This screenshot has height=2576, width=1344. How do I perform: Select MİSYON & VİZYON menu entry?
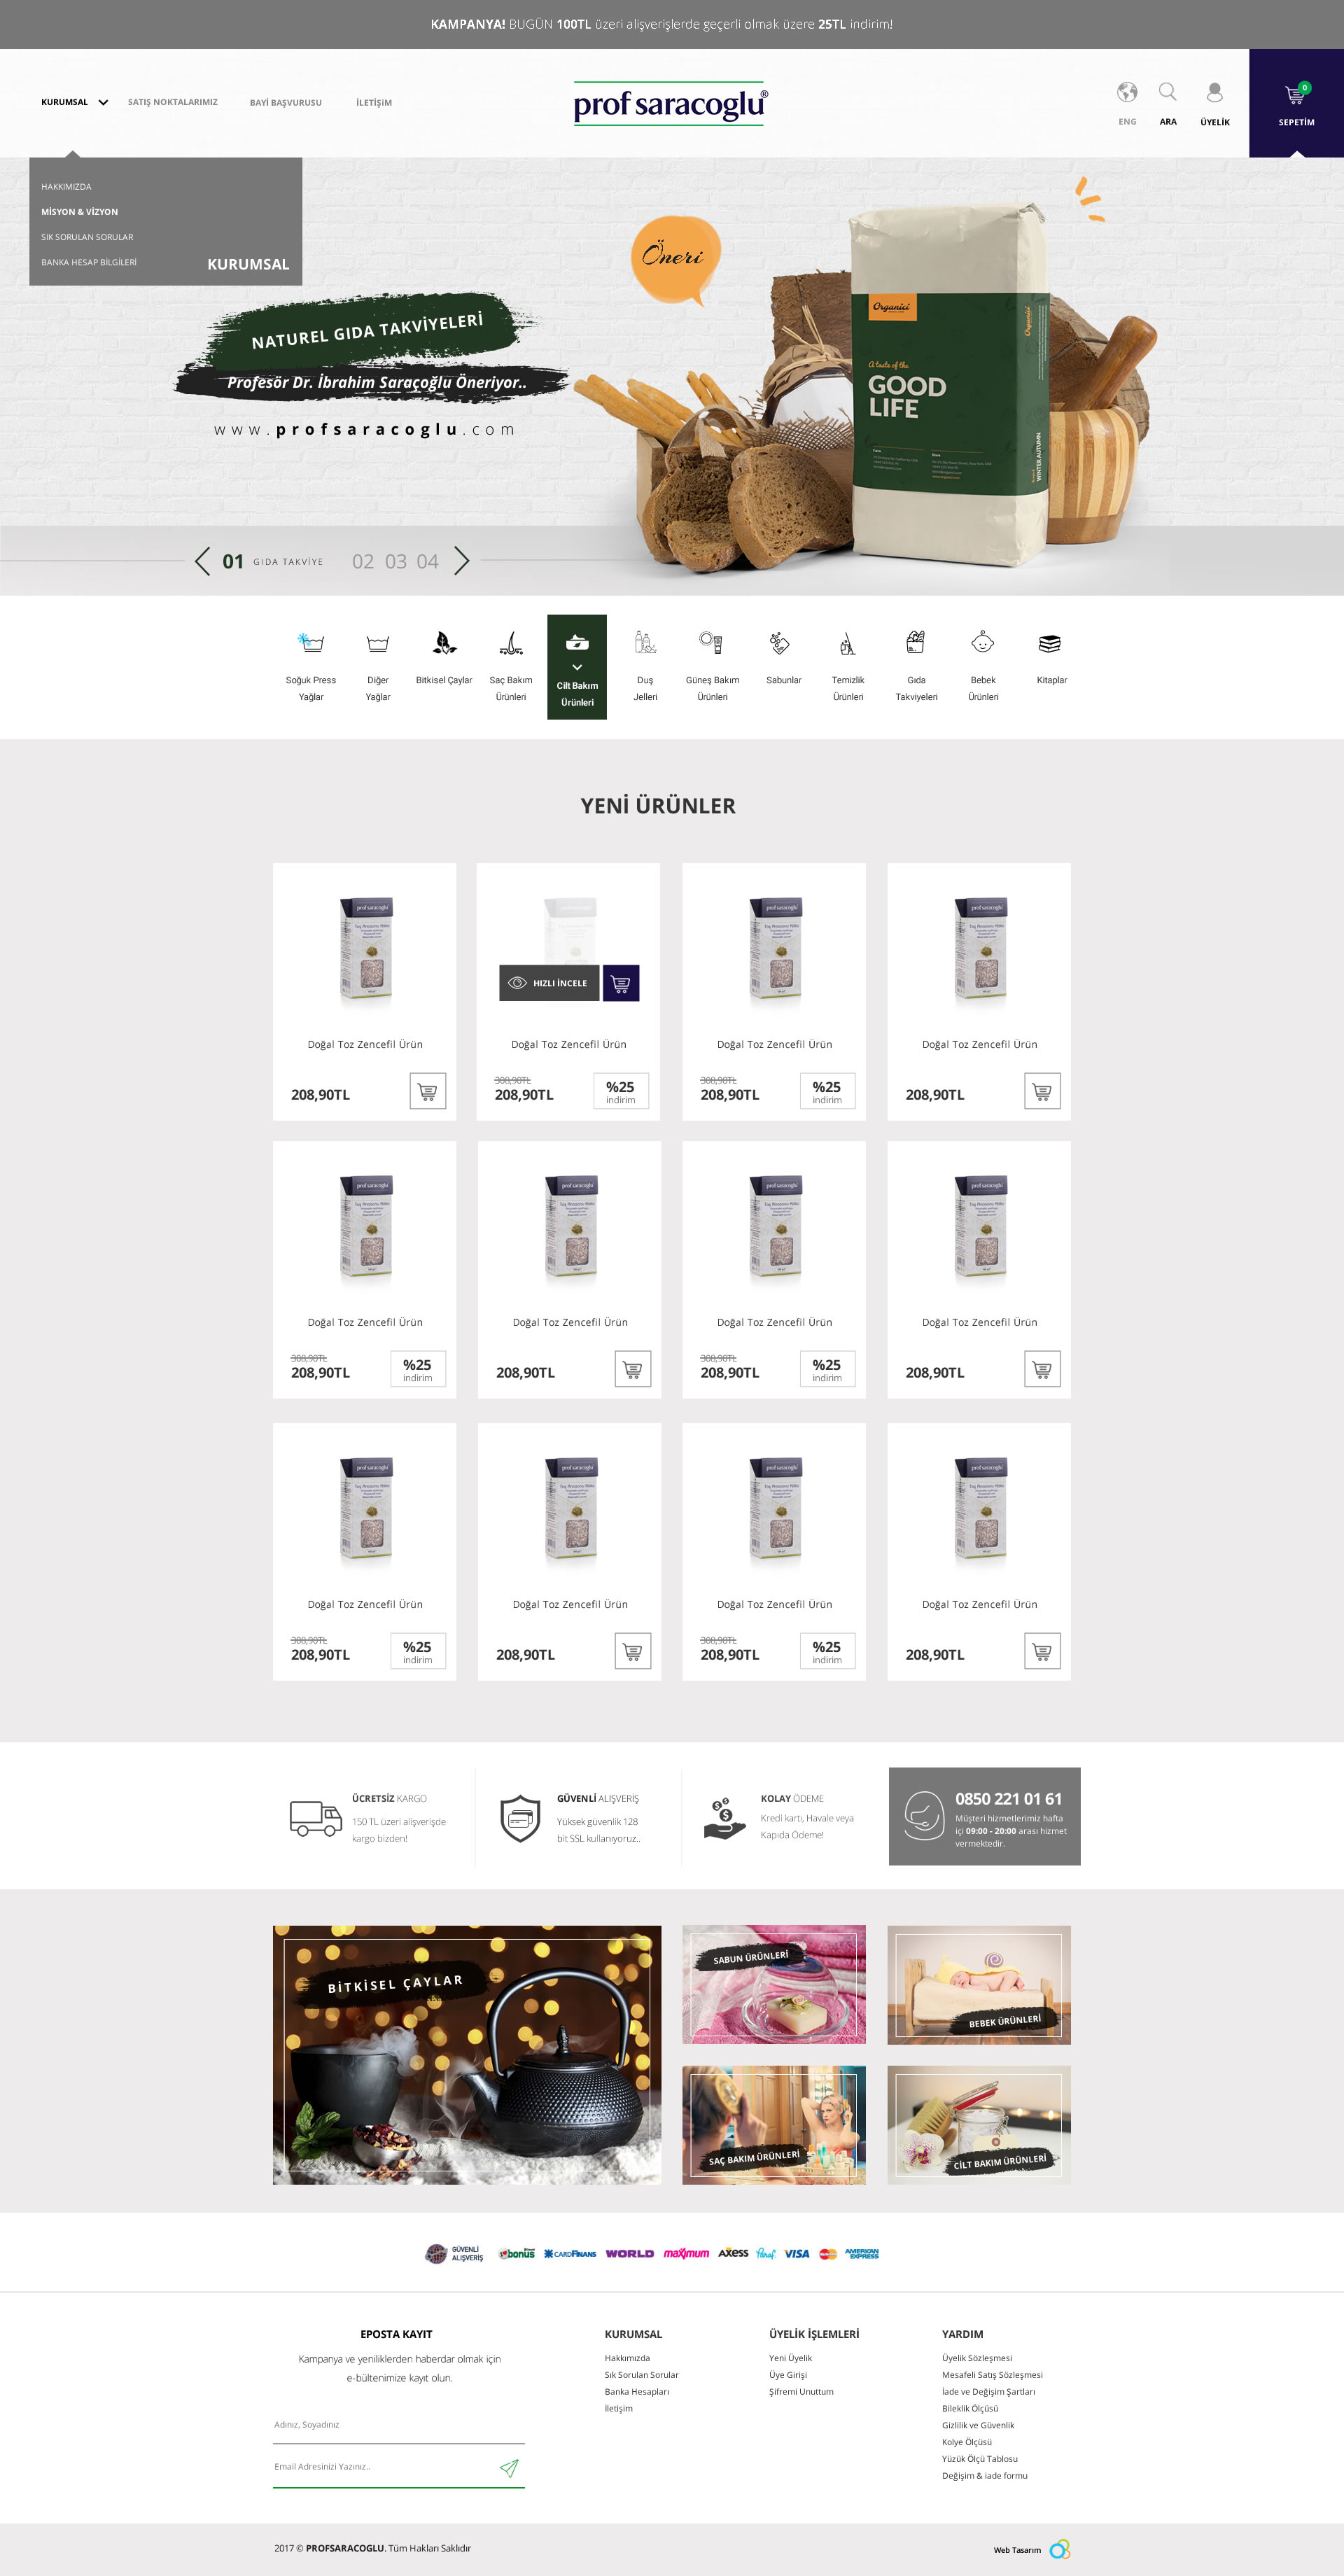coord(79,212)
